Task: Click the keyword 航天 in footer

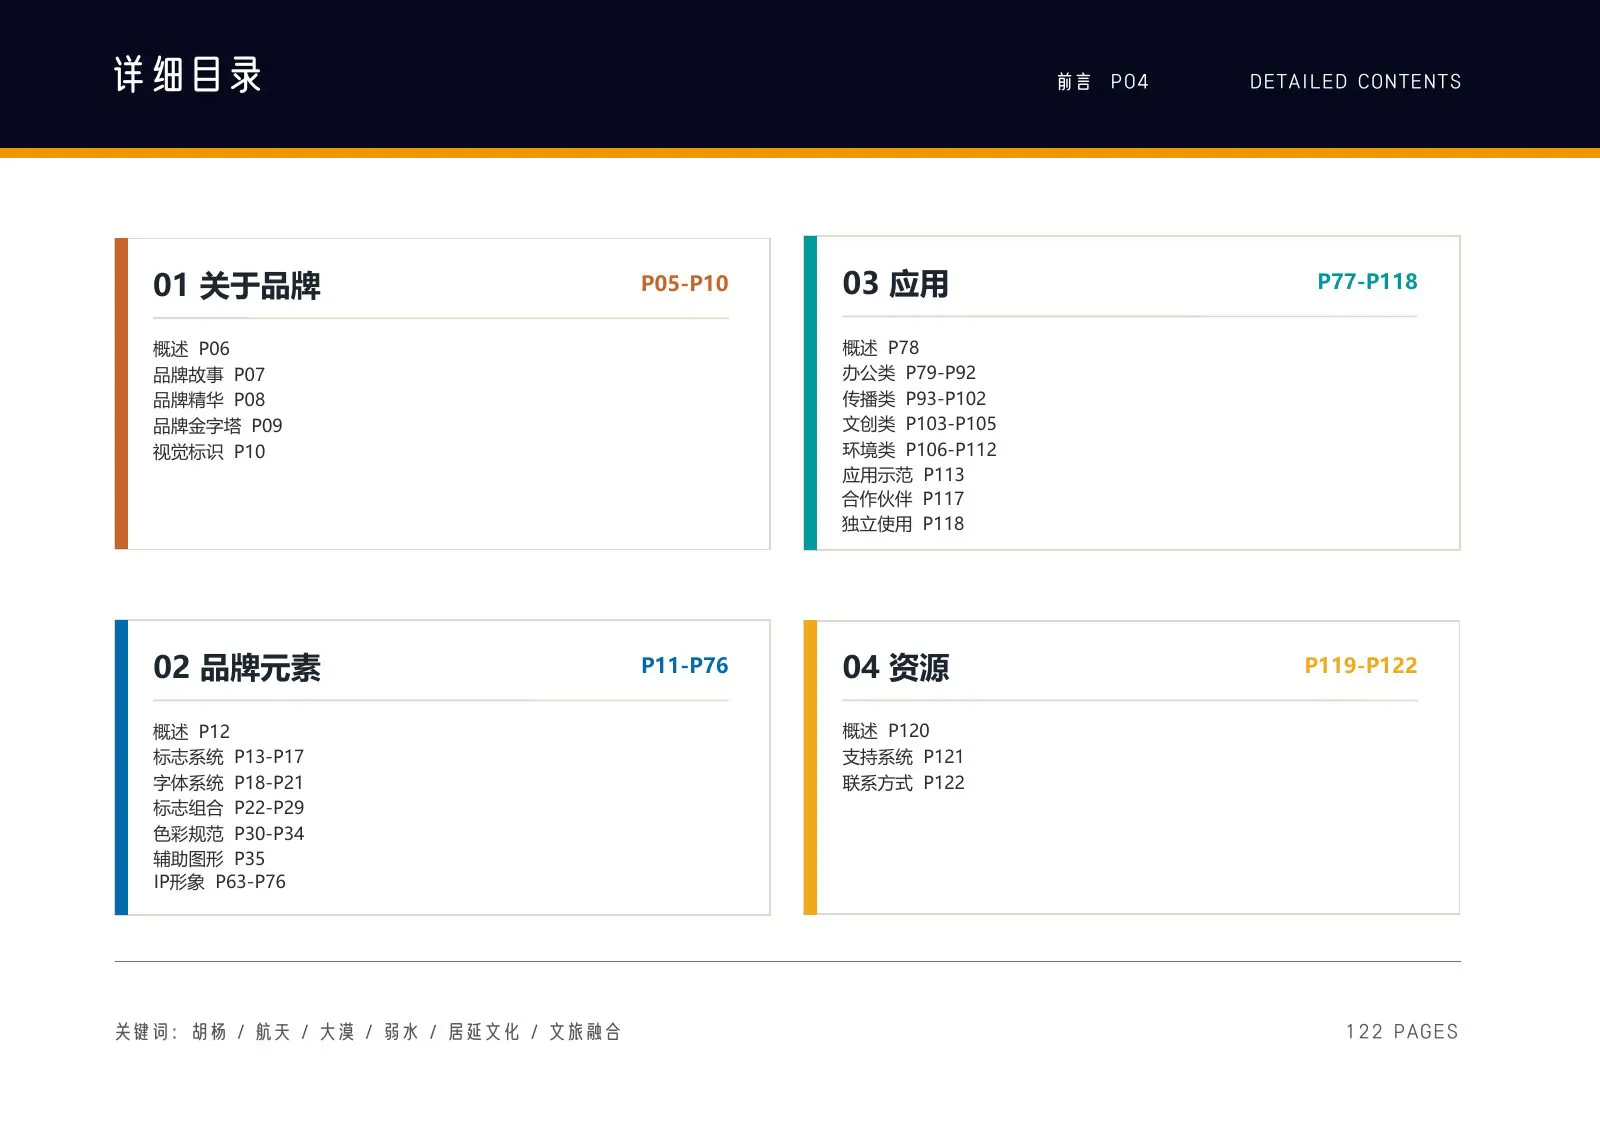Action: [x=273, y=1032]
